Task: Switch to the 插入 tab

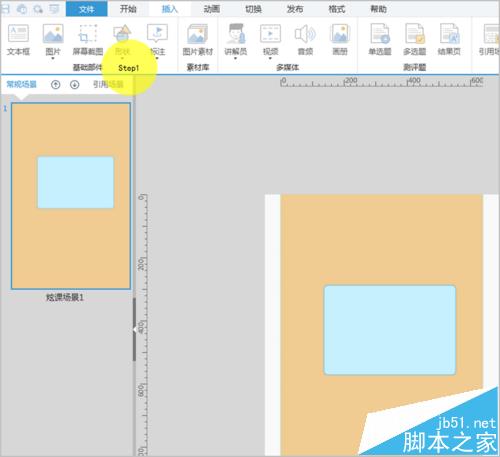Action: tap(170, 9)
